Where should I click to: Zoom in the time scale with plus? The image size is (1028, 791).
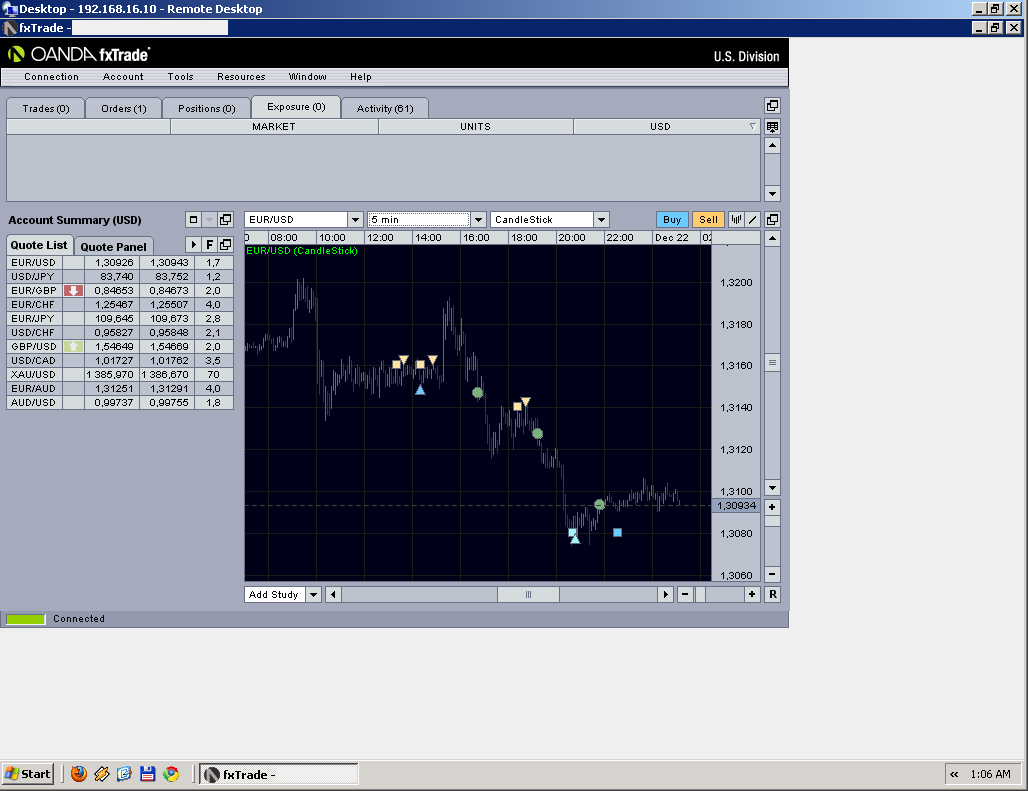(x=752, y=594)
